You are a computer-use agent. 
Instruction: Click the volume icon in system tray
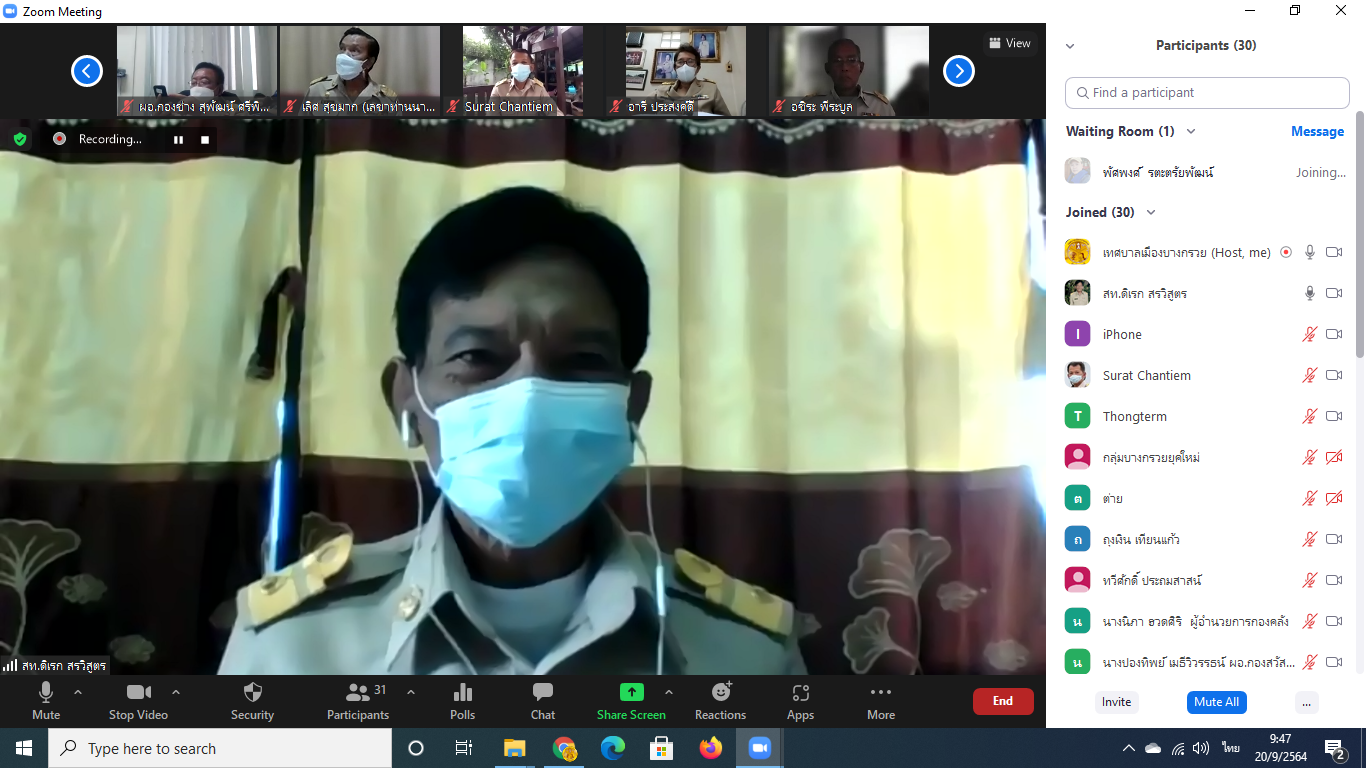point(1201,748)
